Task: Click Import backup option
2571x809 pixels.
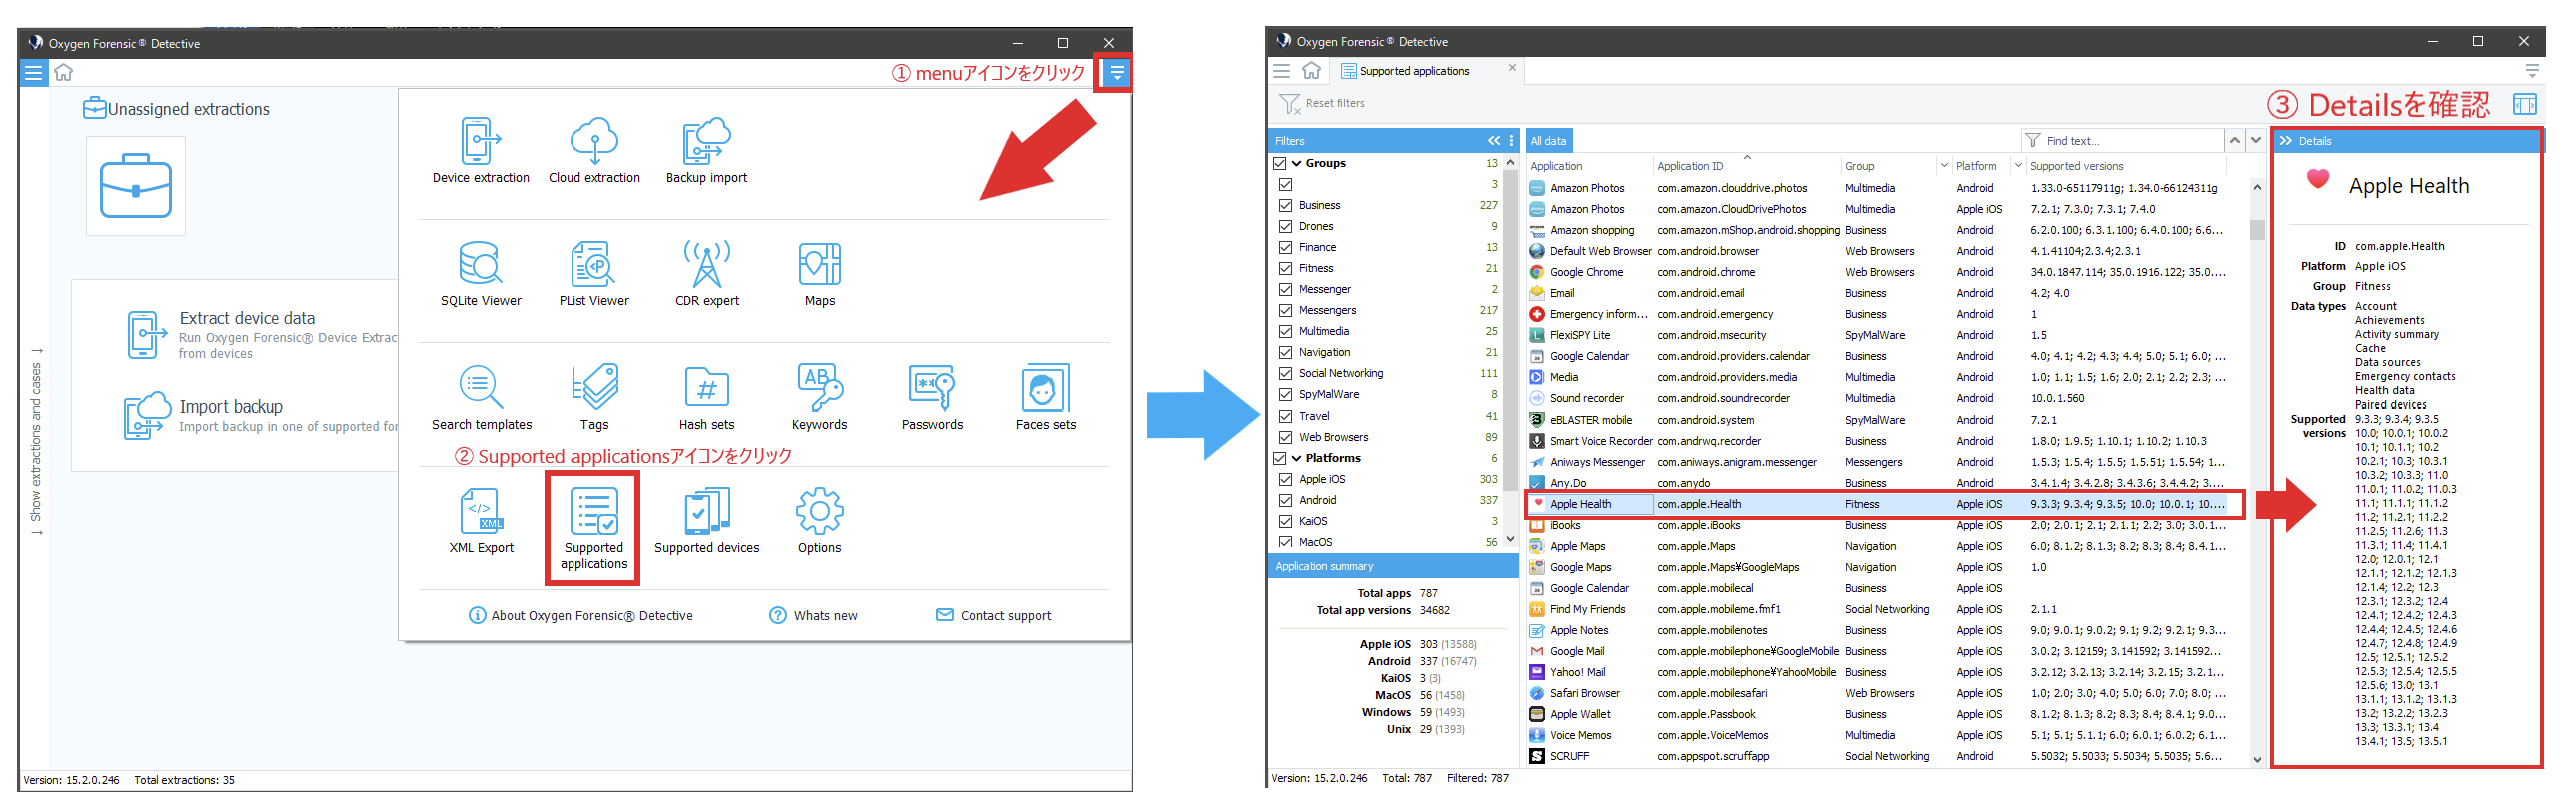Action: tap(262, 415)
